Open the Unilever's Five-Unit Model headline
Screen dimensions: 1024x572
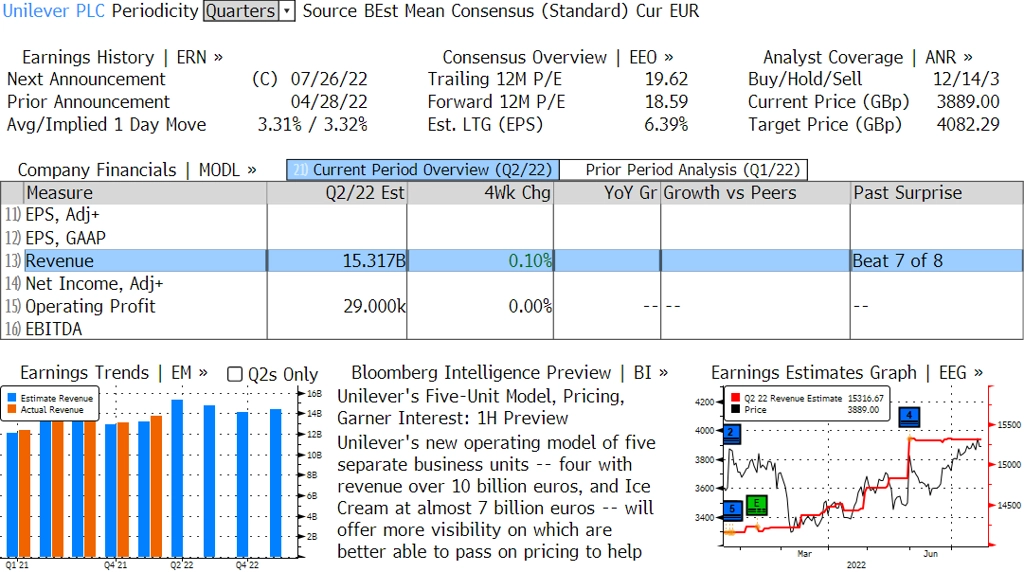coord(481,407)
